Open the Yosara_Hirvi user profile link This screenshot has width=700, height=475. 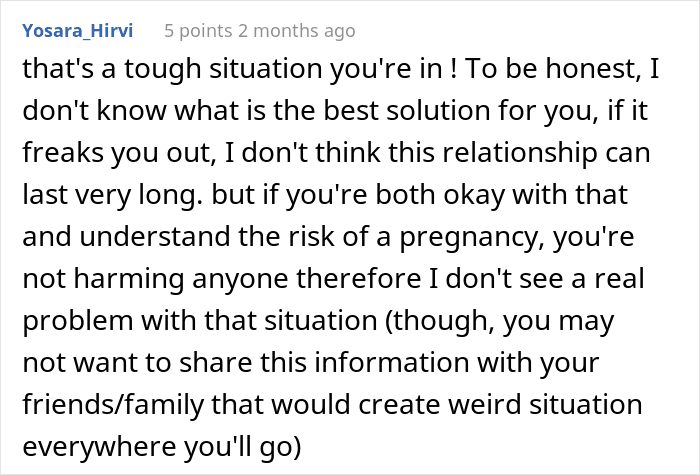click(x=74, y=31)
